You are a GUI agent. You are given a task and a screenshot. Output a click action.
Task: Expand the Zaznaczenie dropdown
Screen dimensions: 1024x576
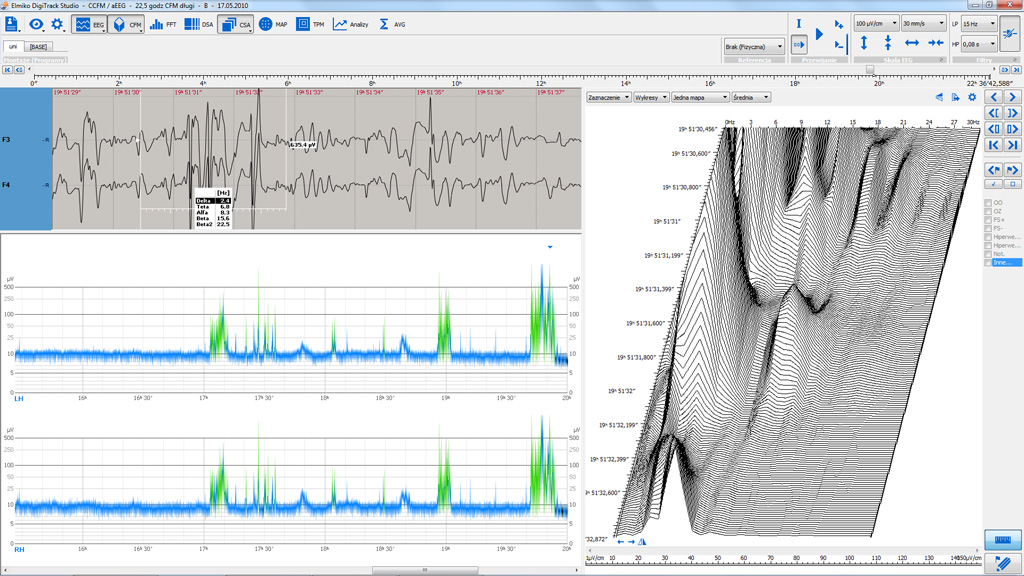pyautogui.click(x=609, y=97)
